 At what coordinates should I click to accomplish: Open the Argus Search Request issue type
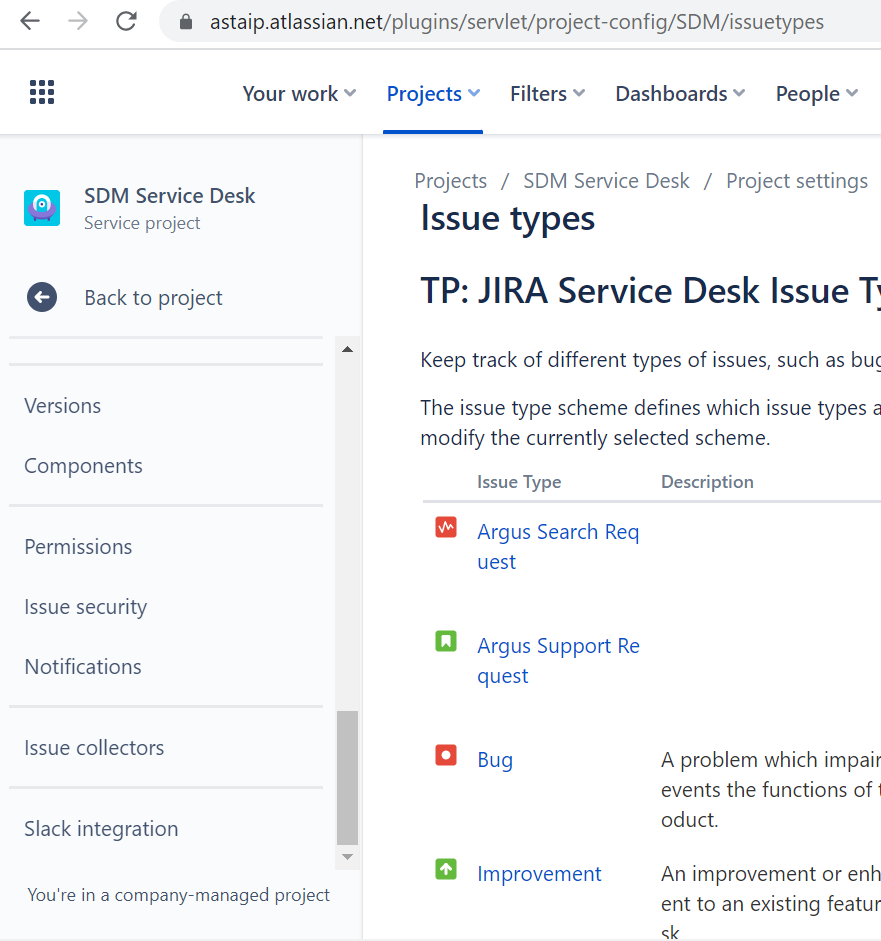558,547
